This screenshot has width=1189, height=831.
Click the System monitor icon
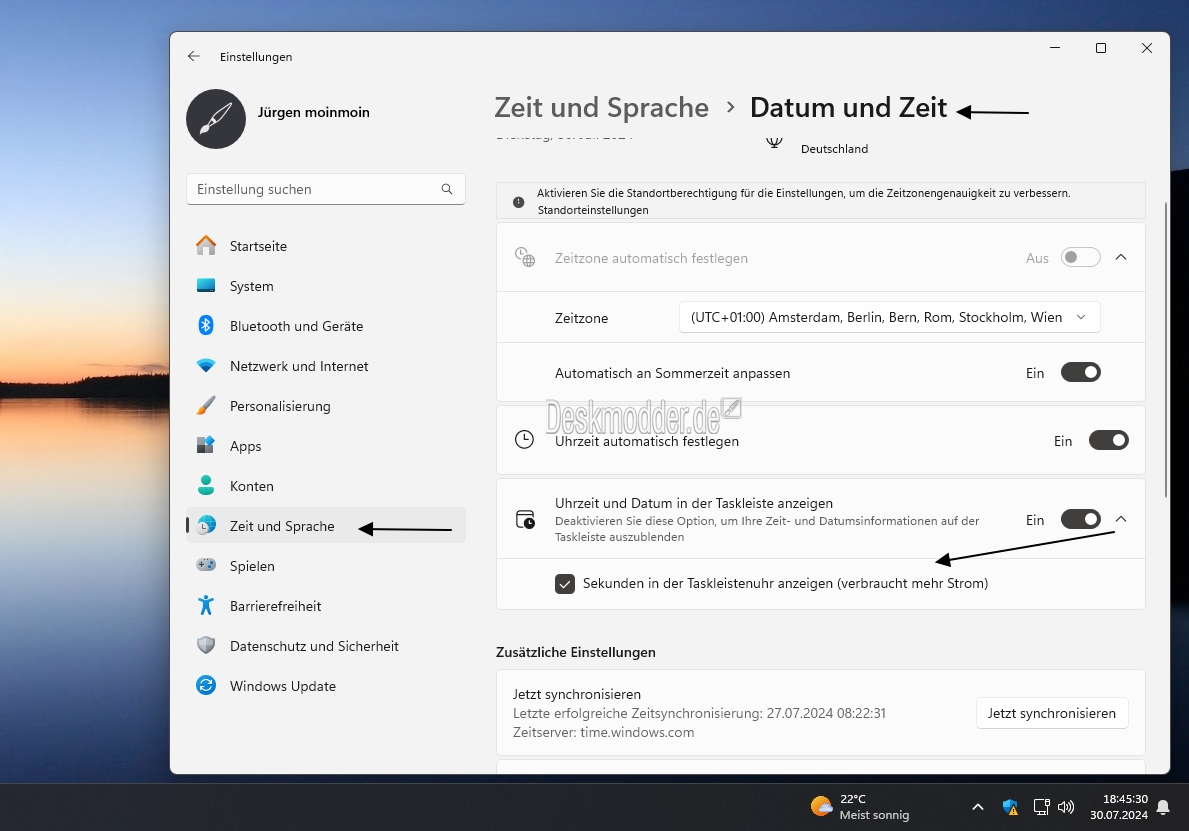(205, 286)
